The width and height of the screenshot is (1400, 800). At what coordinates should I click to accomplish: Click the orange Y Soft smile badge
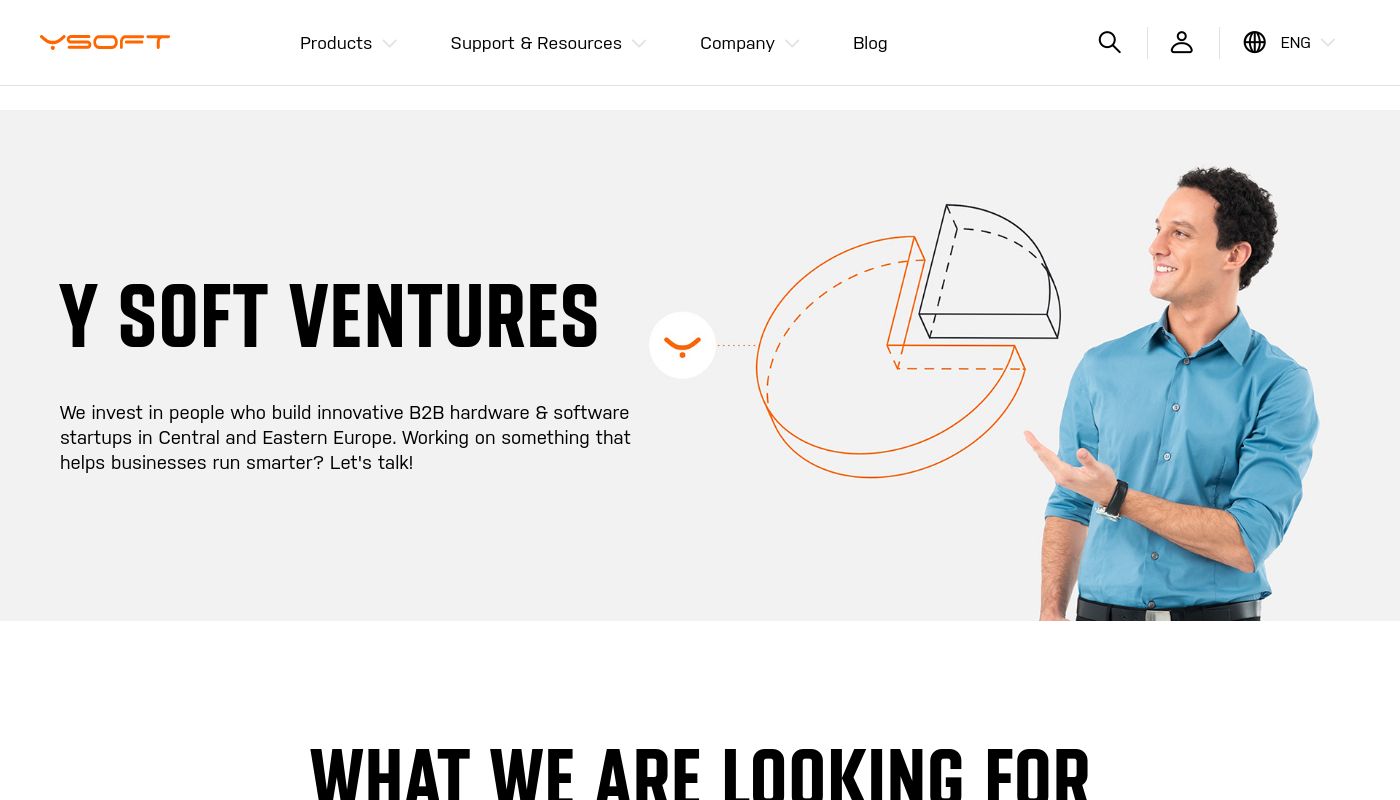click(682, 345)
